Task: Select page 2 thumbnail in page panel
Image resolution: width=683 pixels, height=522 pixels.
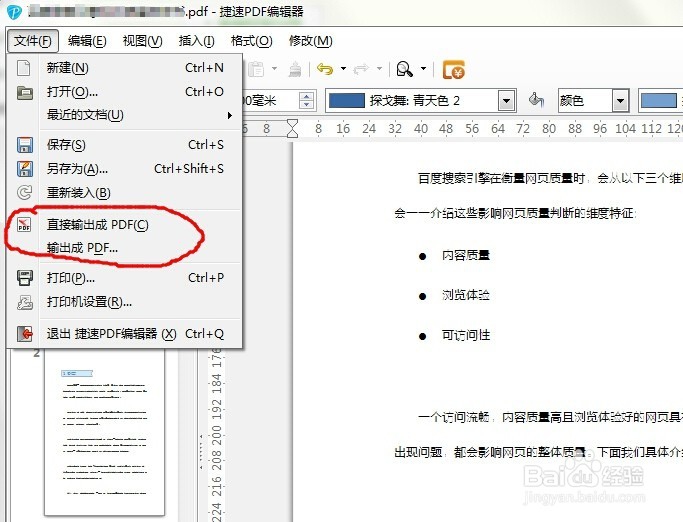Action: coord(105,431)
